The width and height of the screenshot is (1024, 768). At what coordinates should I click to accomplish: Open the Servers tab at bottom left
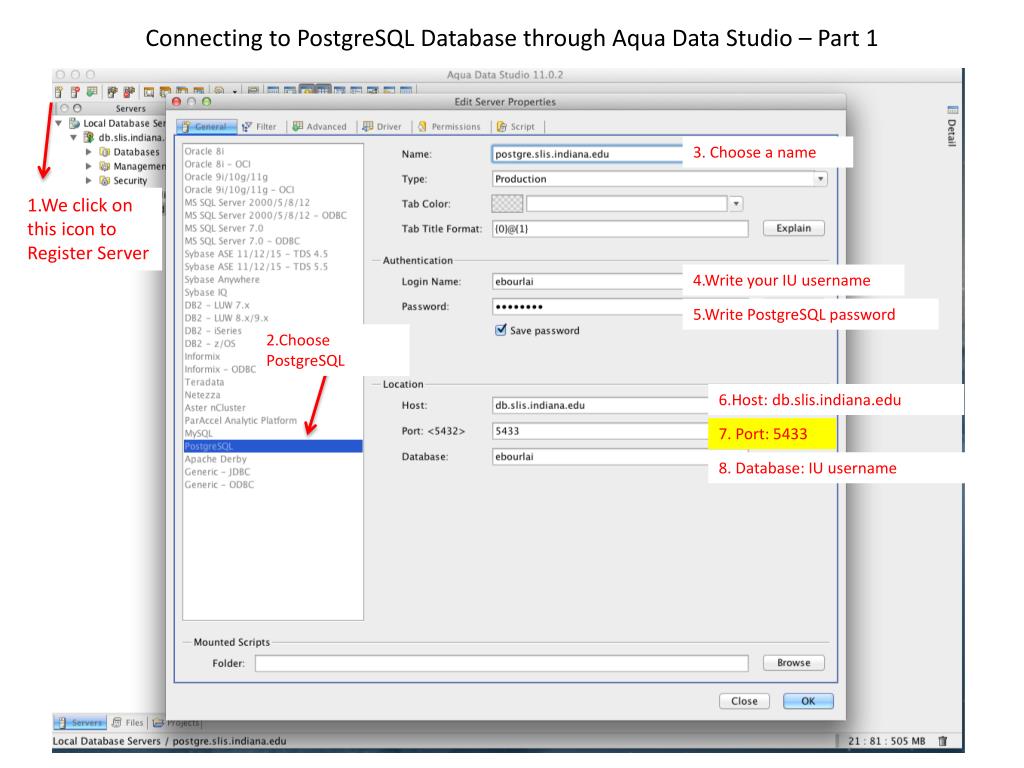point(79,722)
